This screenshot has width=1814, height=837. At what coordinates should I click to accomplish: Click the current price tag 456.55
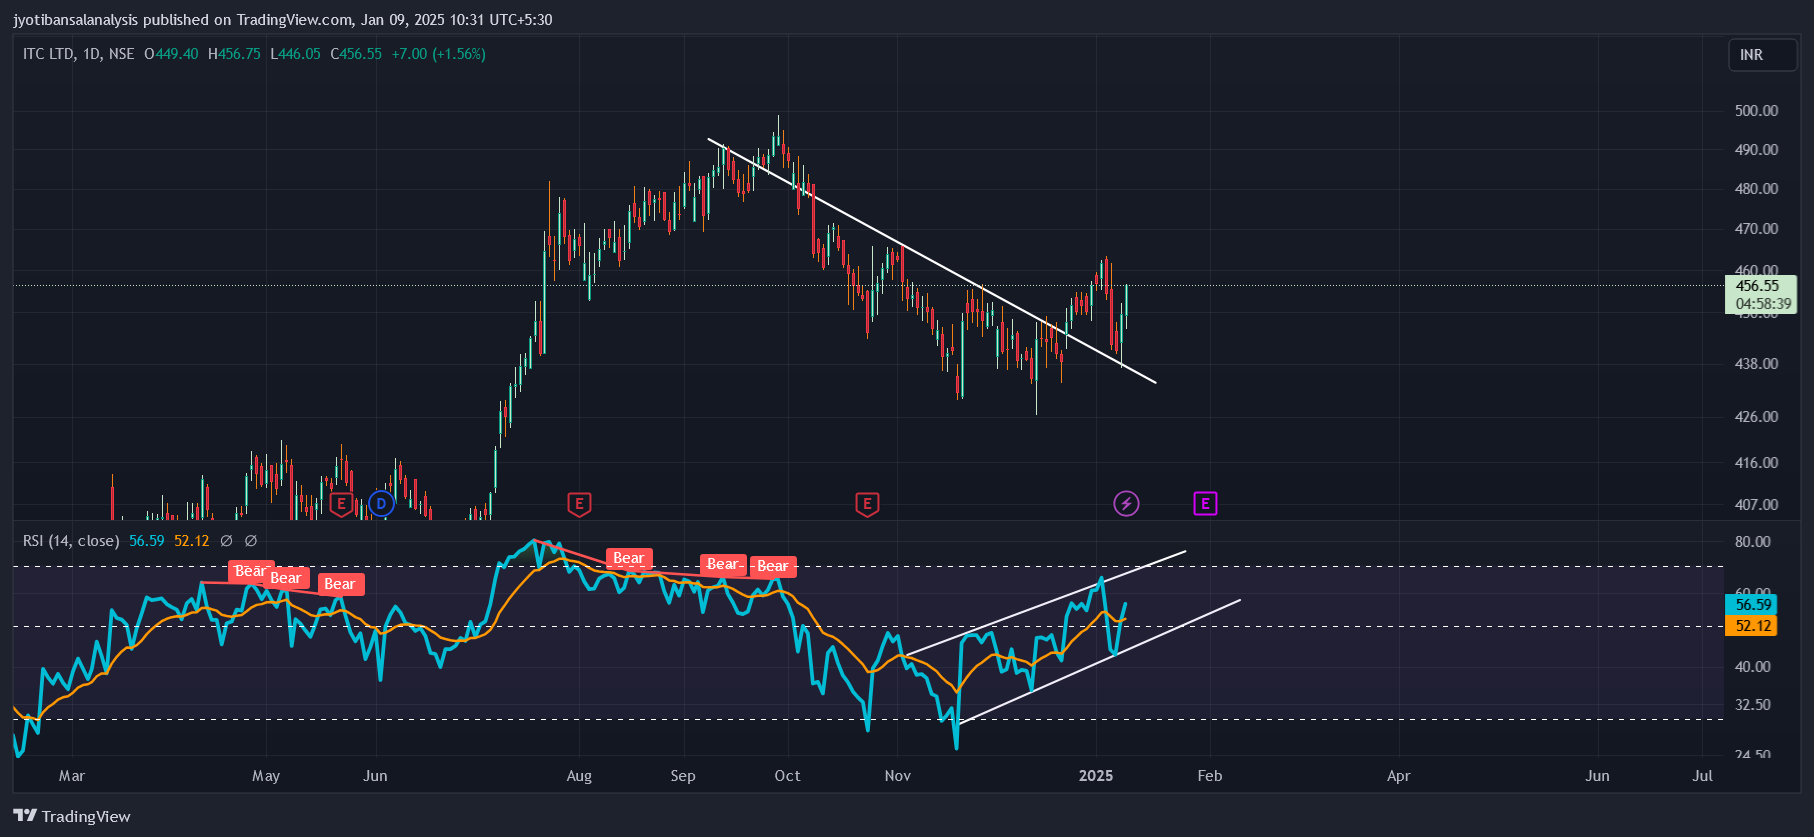1758,286
